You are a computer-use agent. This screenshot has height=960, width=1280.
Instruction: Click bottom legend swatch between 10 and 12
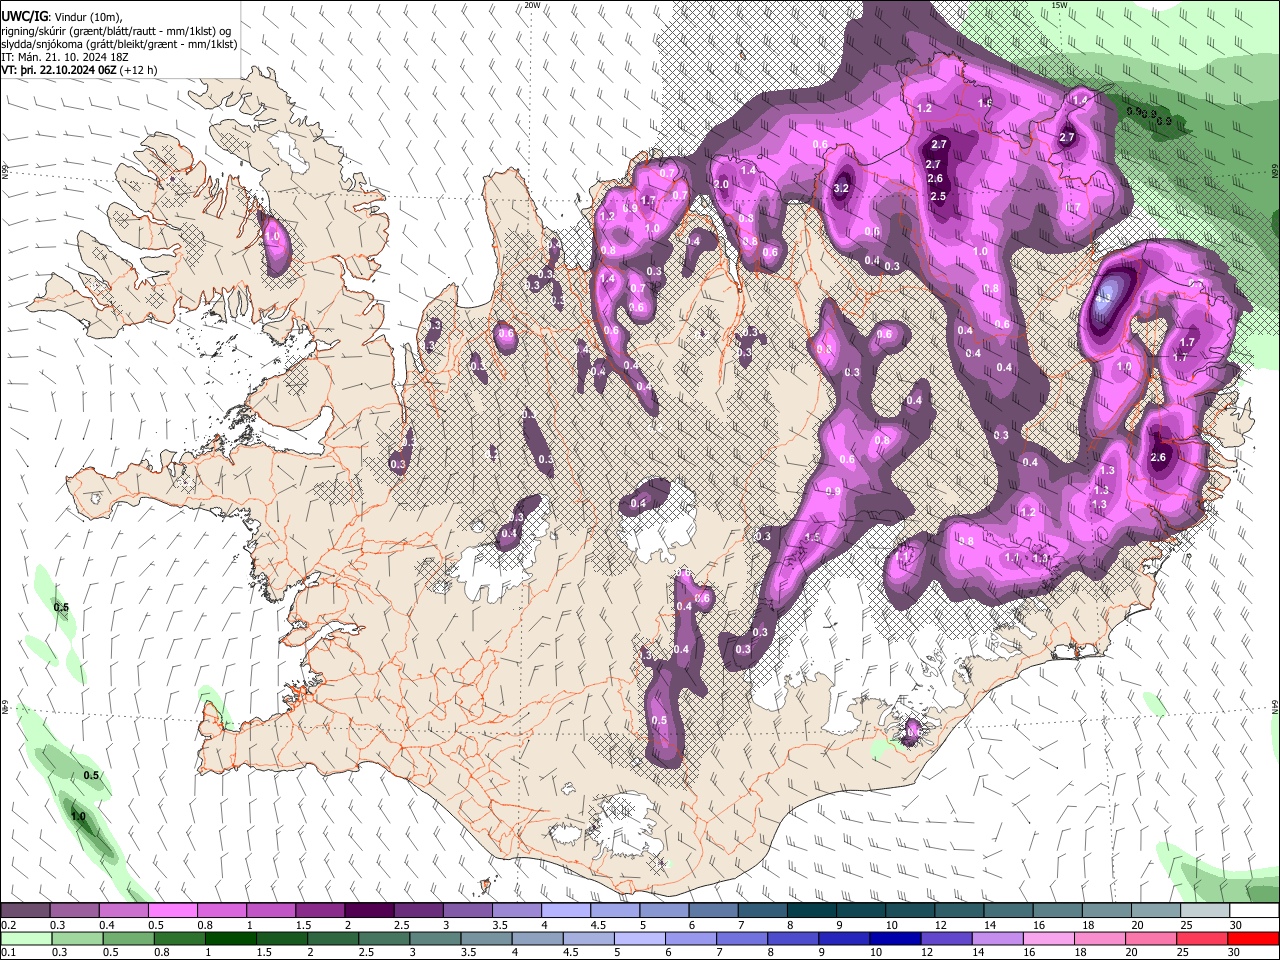(x=896, y=939)
